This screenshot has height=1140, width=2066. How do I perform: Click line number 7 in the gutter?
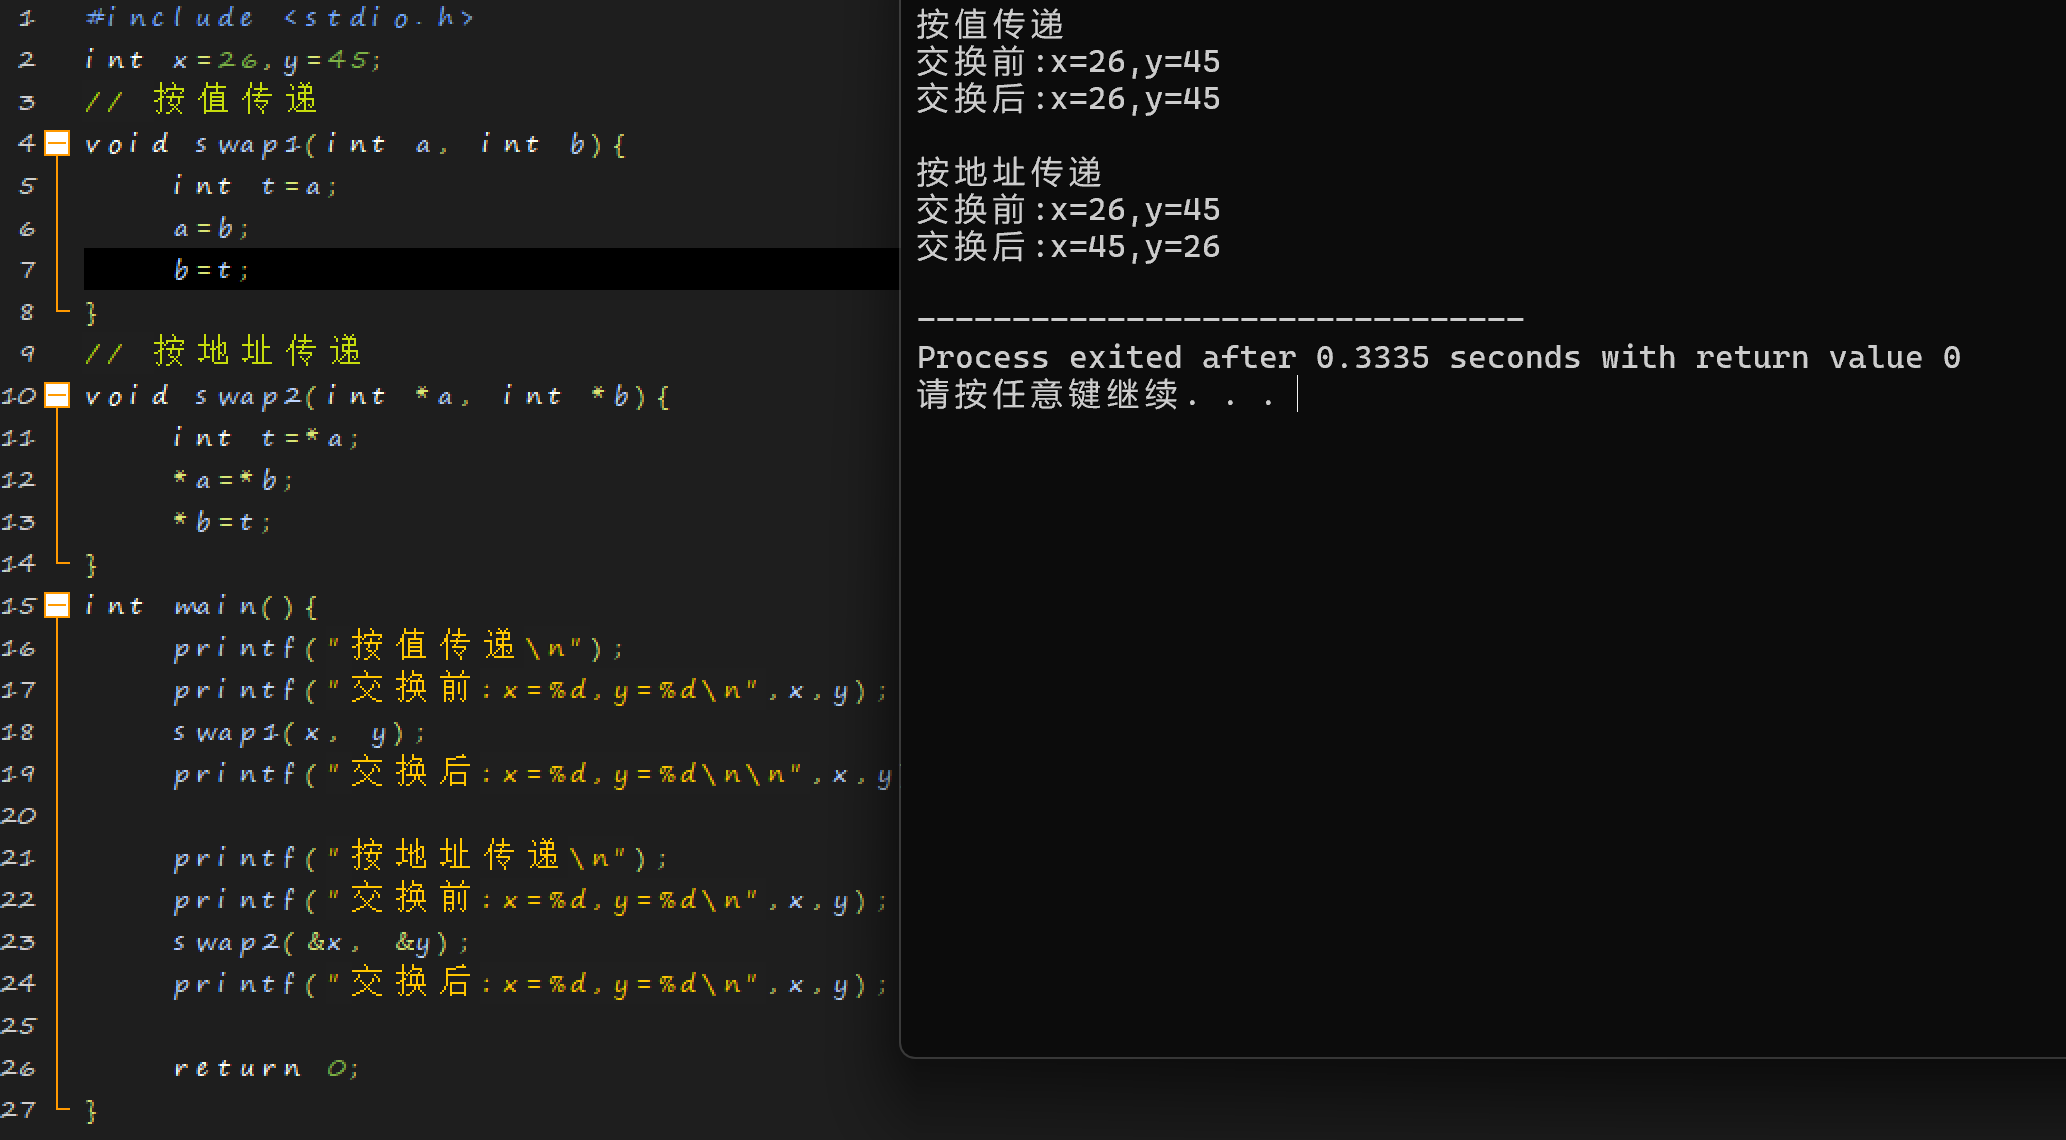point(27,270)
